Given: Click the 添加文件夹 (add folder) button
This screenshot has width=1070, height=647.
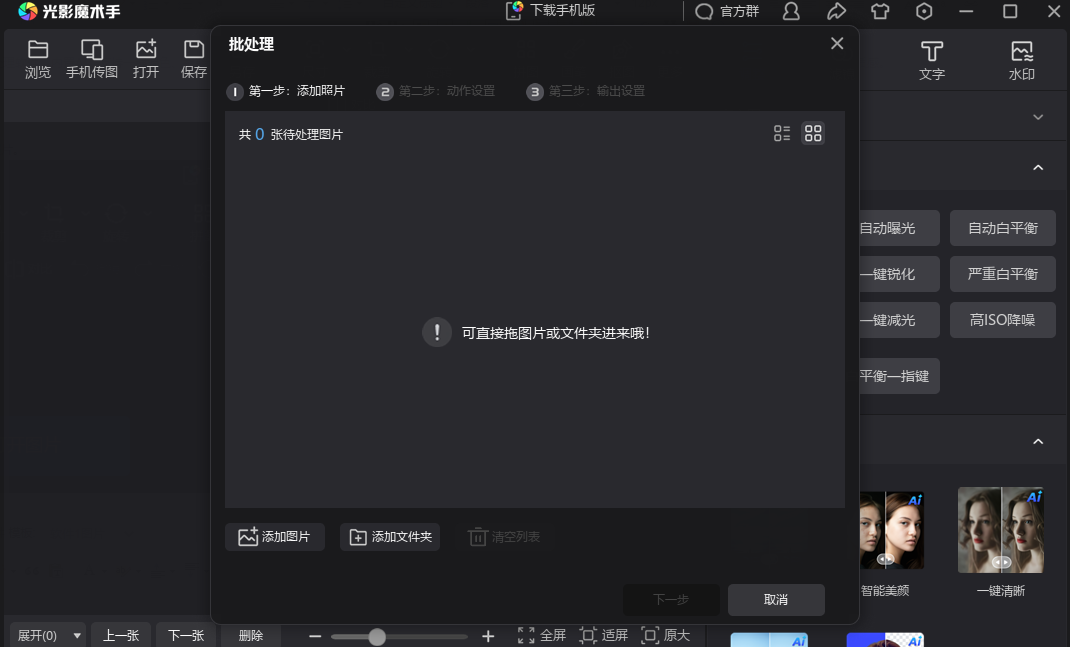Looking at the screenshot, I should coord(390,537).
